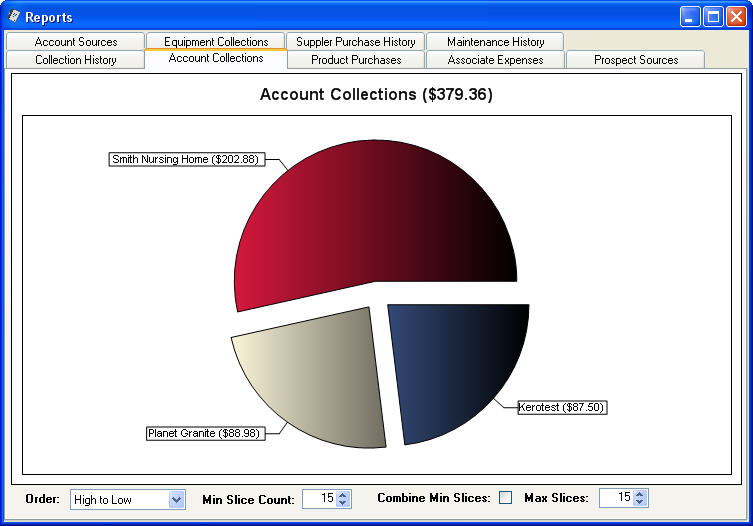Click the Max Slices value field
Image resolution: width=753 pixels, height=526 pixels.
coord(617,498)
